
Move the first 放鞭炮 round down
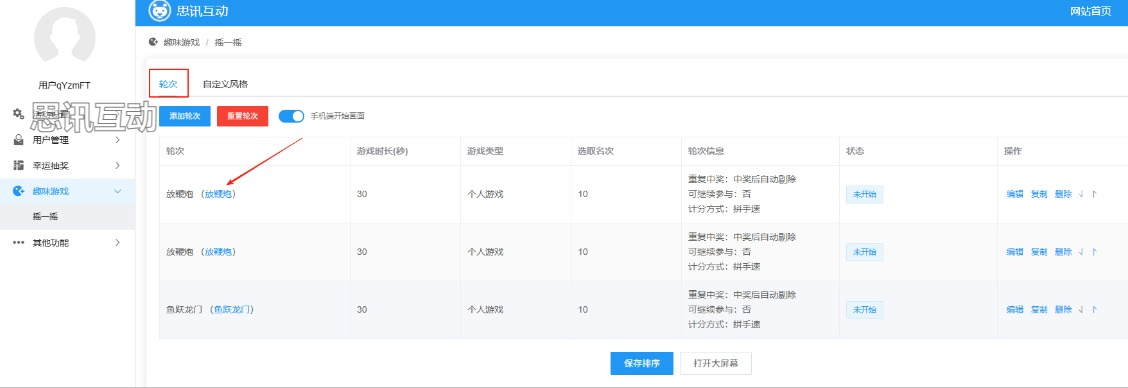pyautogui.click(x=1081, y=194)
